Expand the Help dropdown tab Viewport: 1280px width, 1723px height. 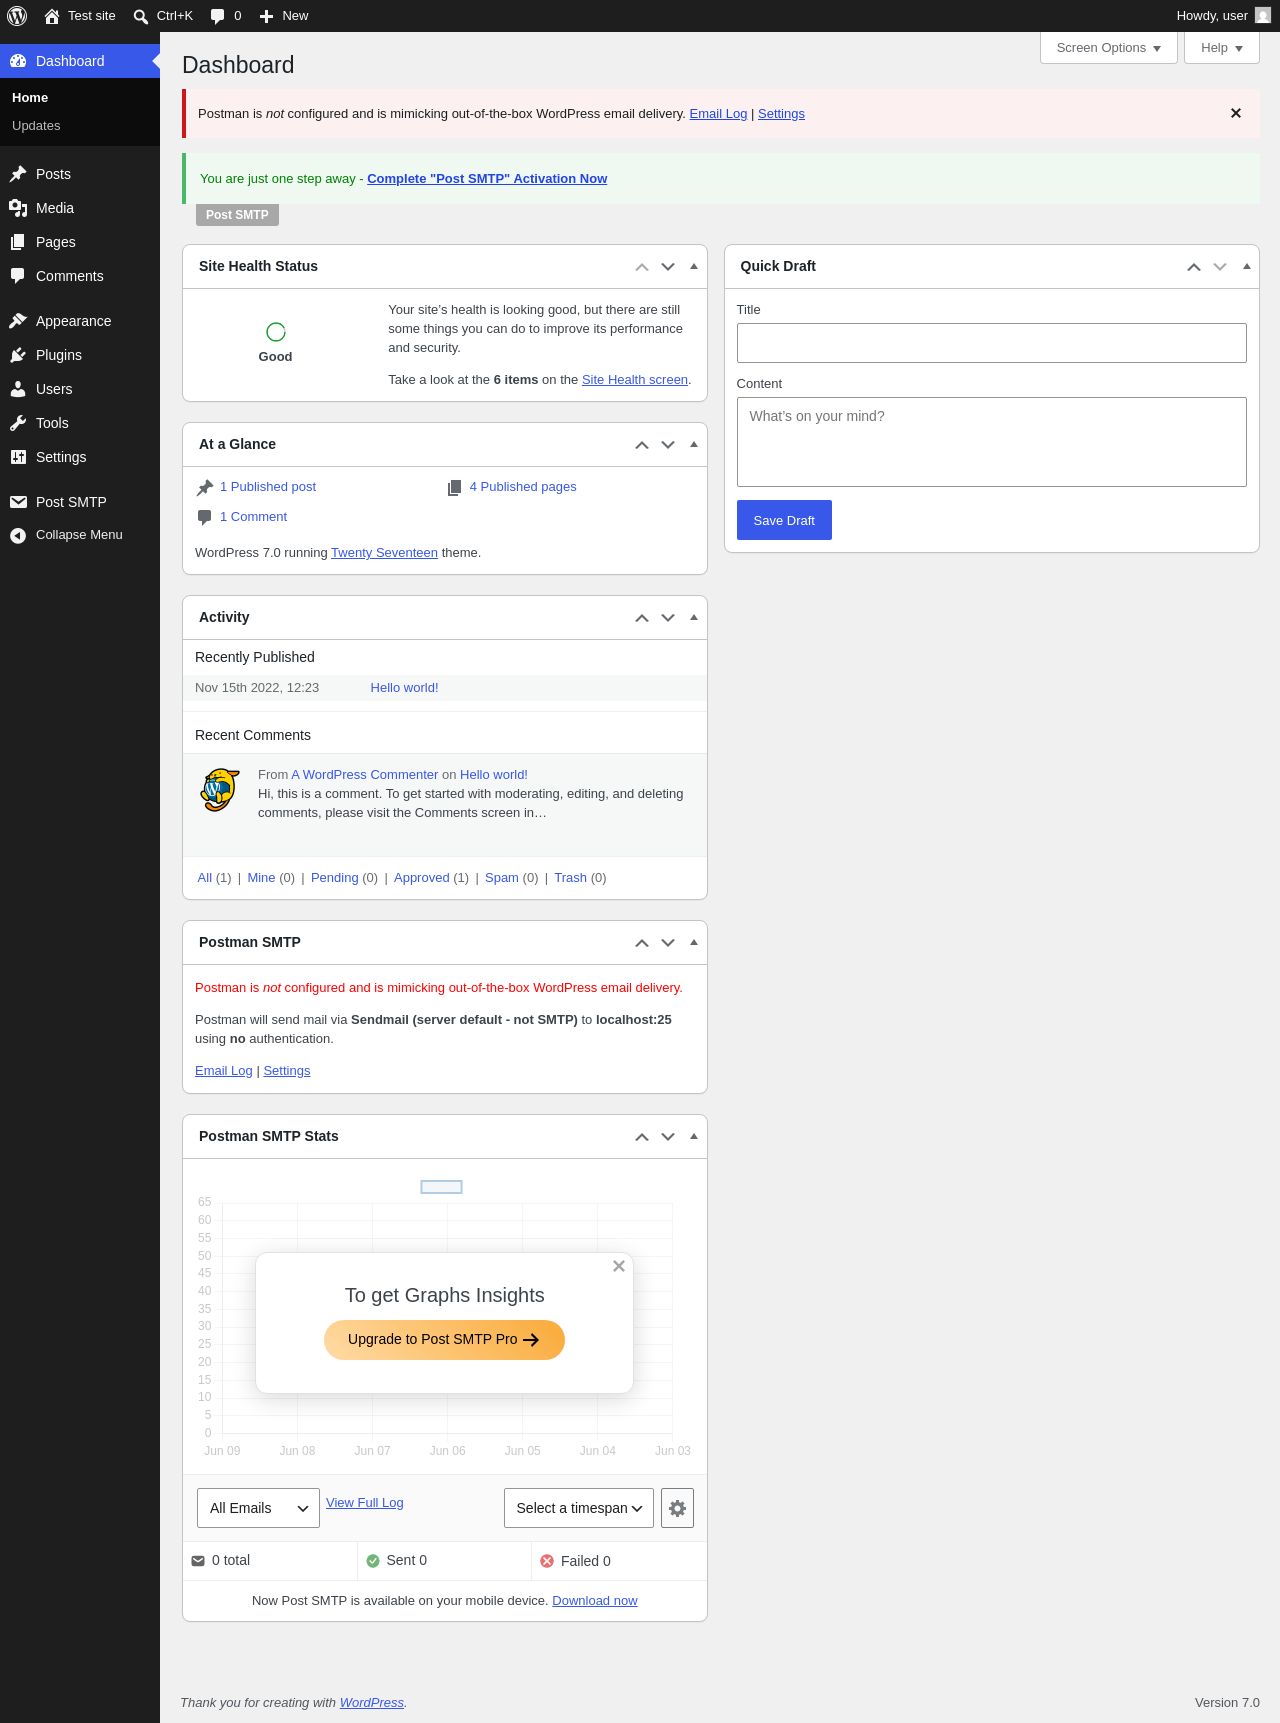coord(1222,48)
